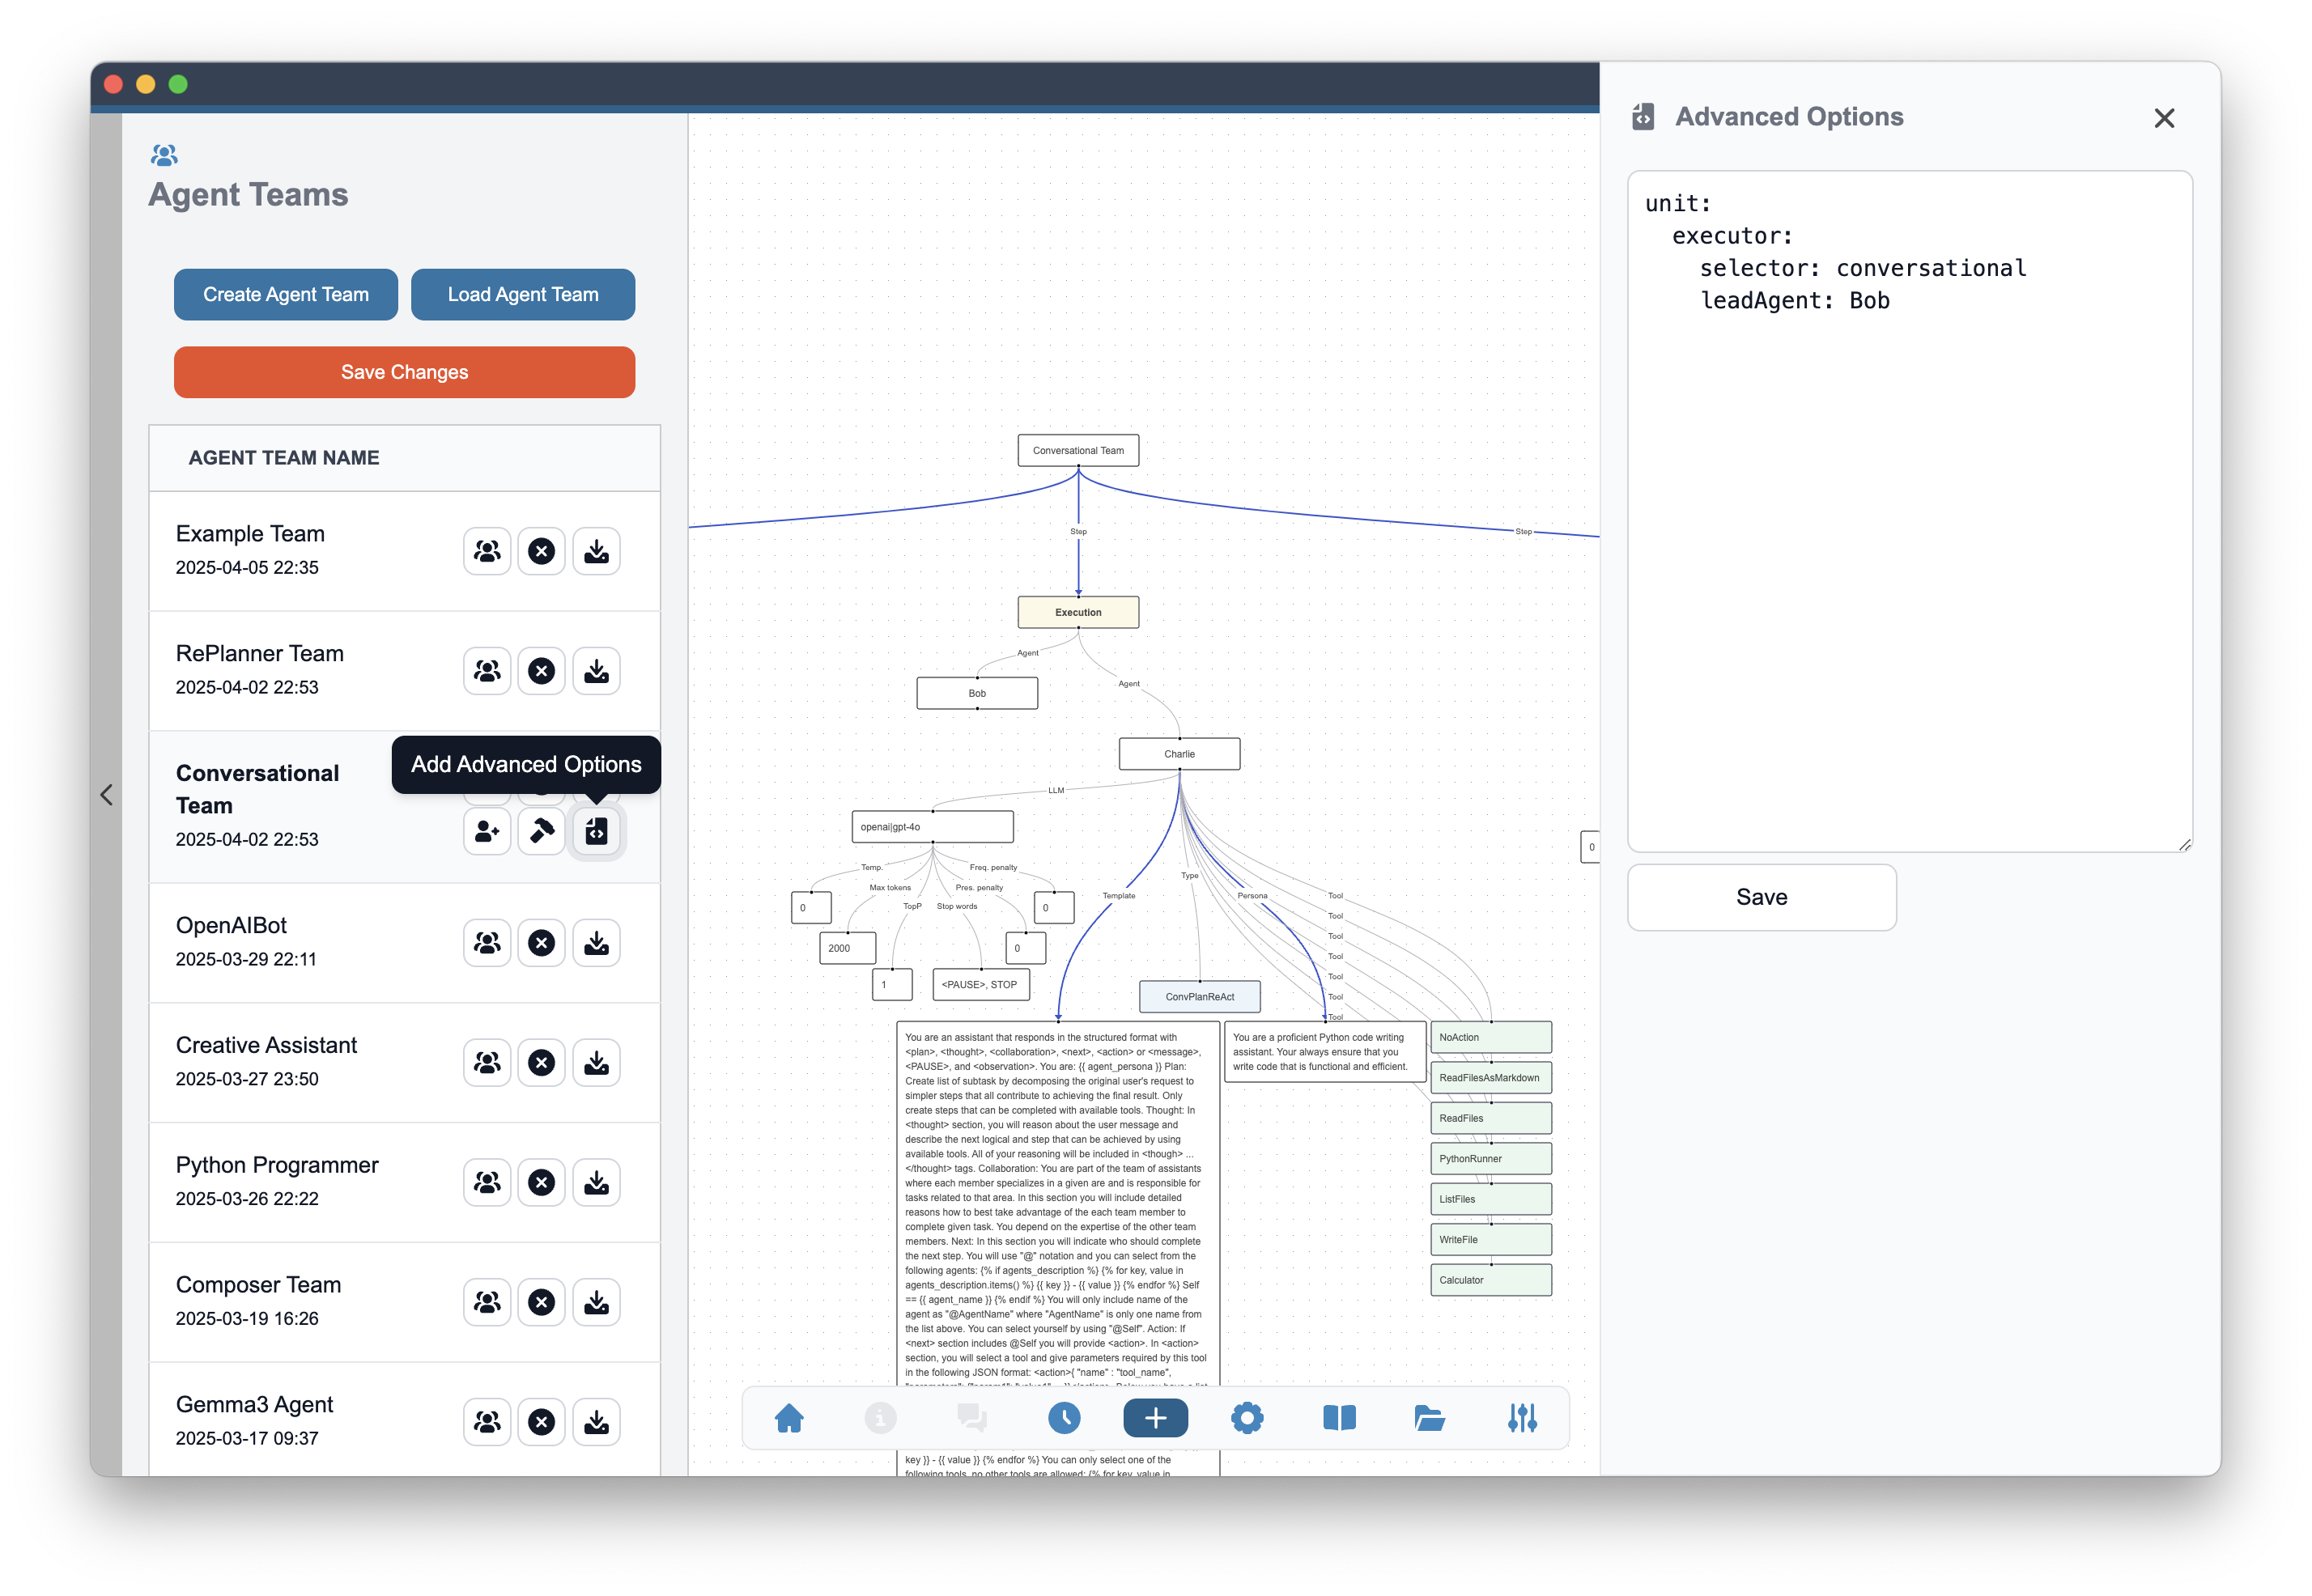Download the Gemma3 Agent team
2312x1596 pixels.
[596, 1422]
